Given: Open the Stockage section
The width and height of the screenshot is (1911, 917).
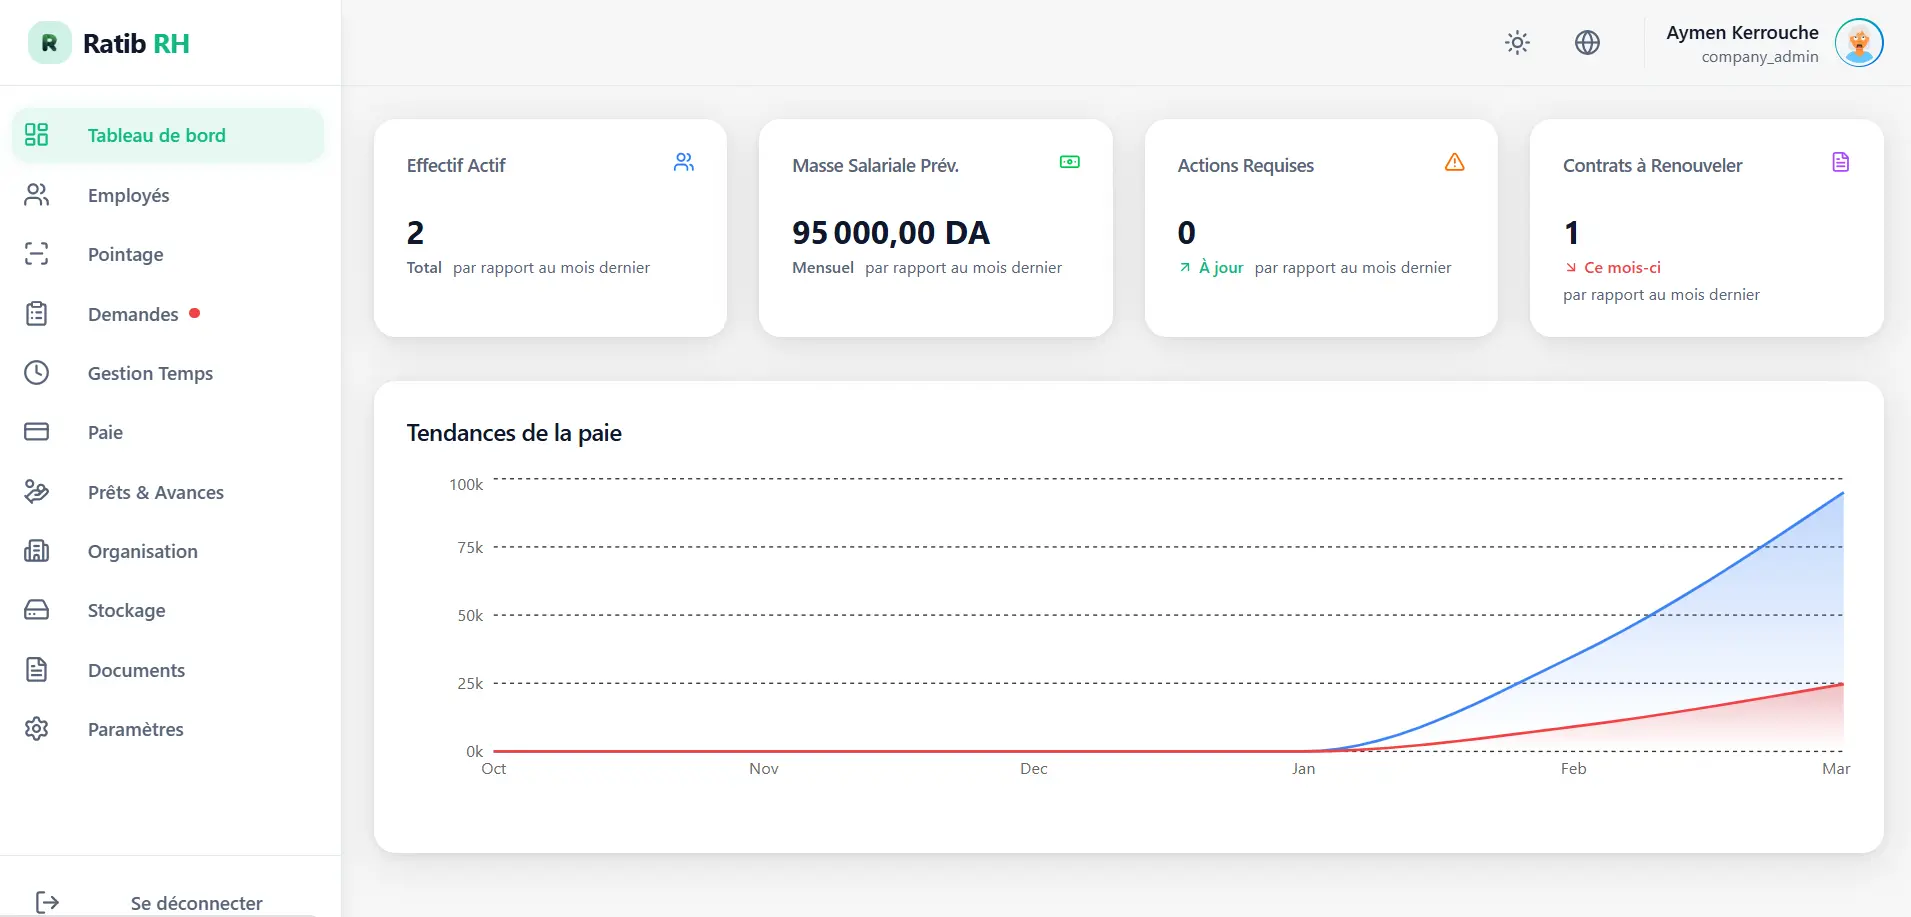Looking at the screenshot, I should (126, 610).
